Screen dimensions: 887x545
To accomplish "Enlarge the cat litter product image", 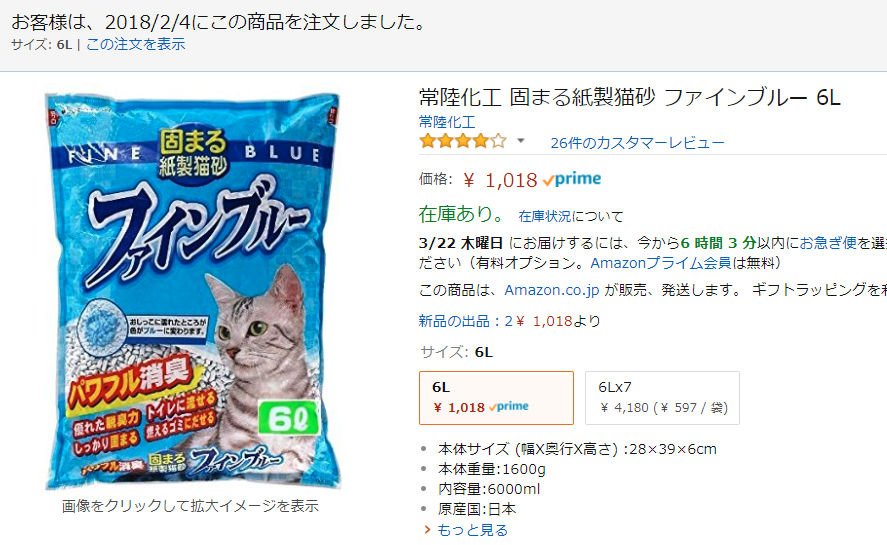I will click(192, 291).
